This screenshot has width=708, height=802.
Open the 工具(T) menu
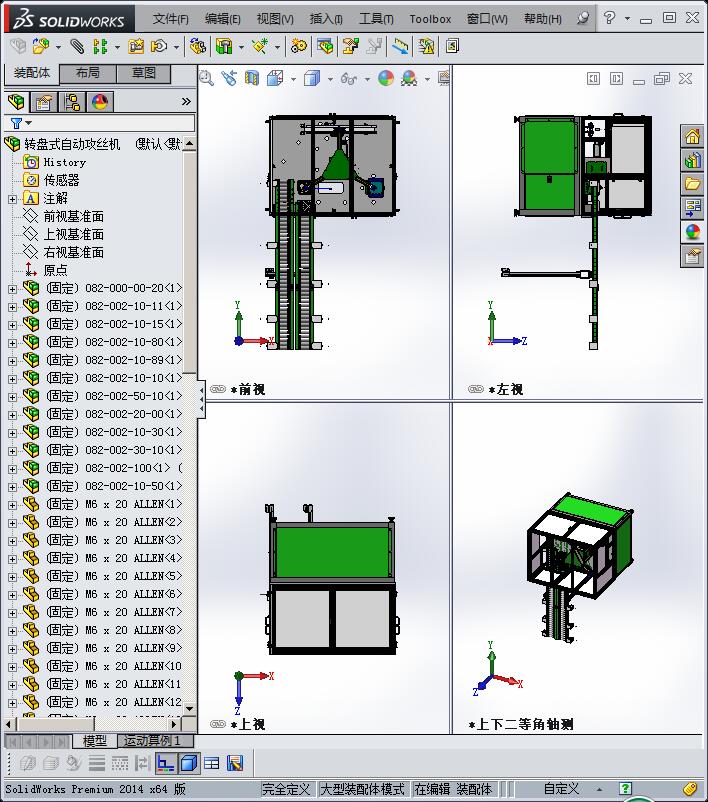(x=376, y=19)
